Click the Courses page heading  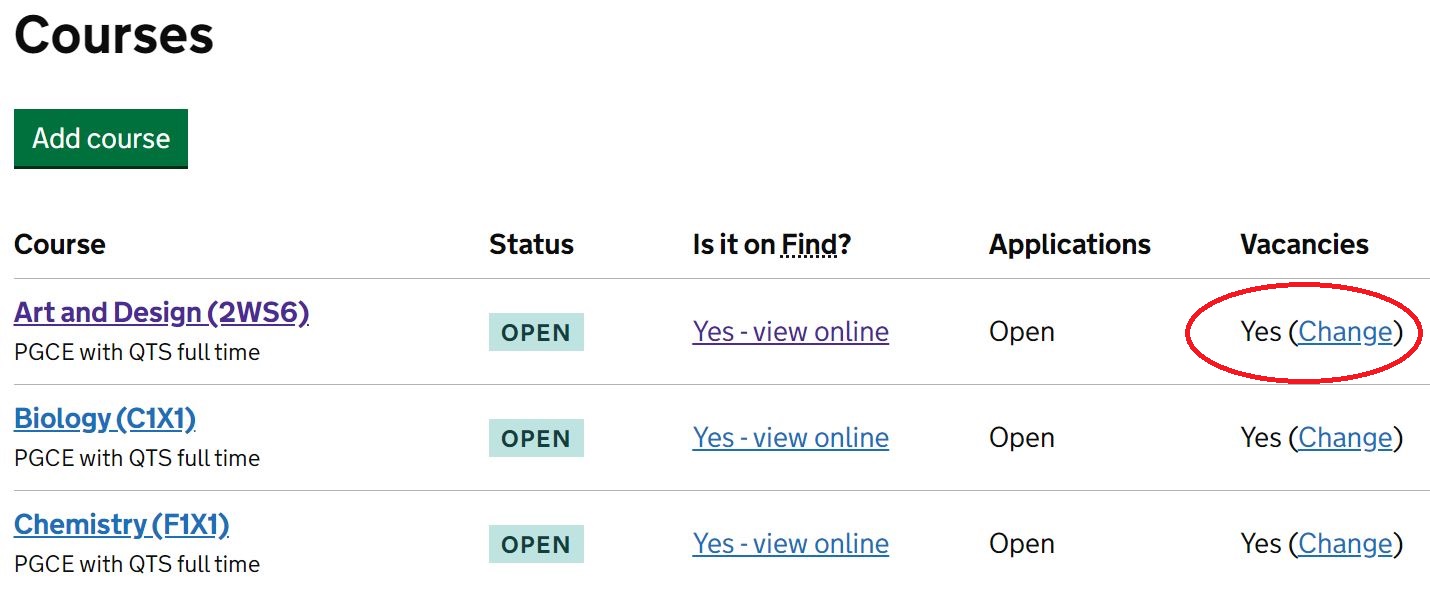point(114,35)
